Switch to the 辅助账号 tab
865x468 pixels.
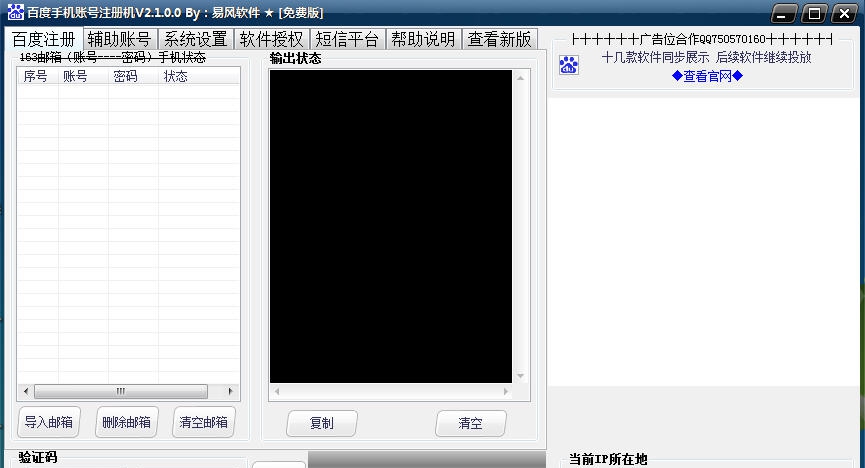coord(120,39)
